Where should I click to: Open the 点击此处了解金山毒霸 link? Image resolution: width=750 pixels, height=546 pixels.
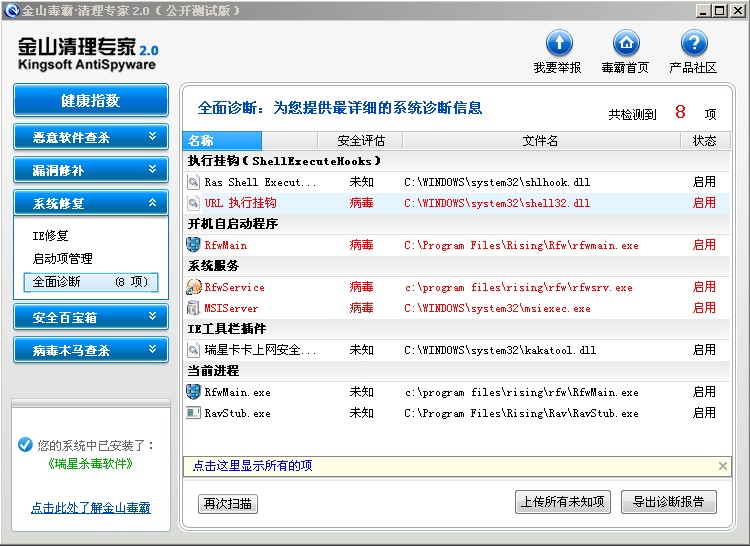tap(91, 507)
